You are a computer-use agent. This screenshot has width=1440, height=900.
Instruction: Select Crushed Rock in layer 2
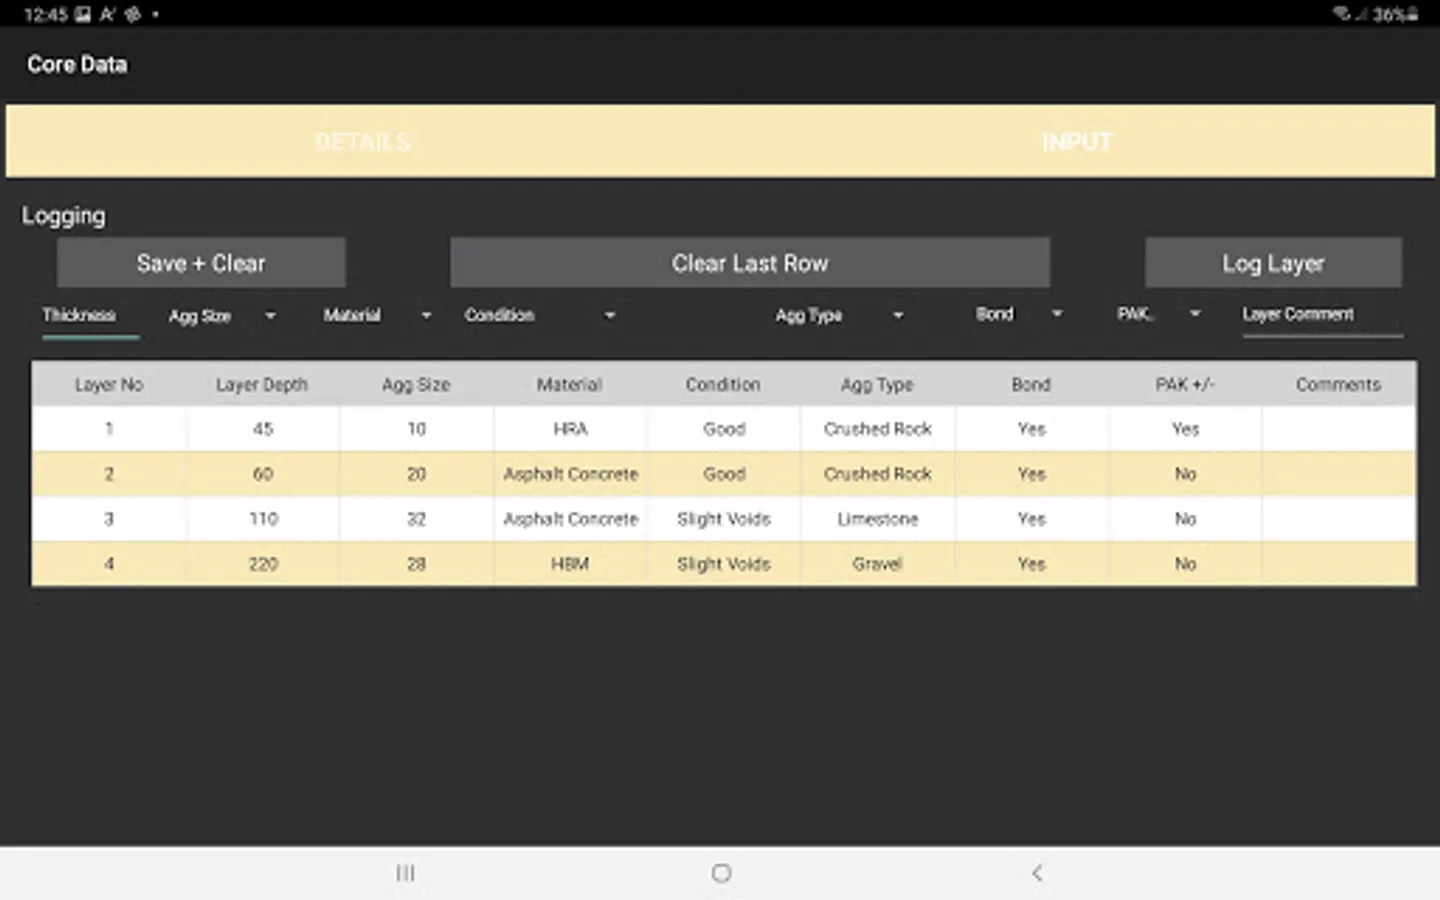click(878, 474)
